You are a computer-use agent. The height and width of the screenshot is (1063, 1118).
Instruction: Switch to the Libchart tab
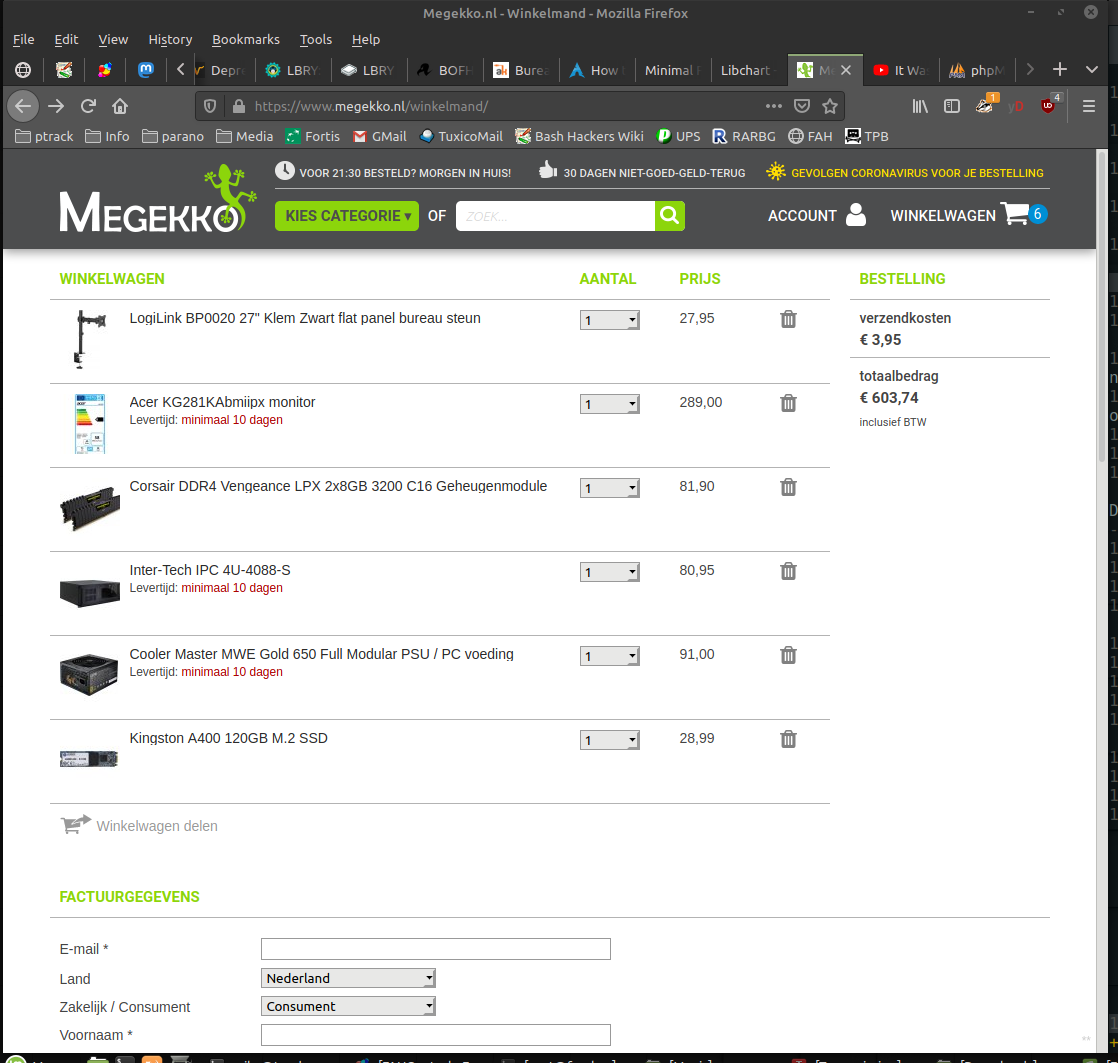coord(747,70)
